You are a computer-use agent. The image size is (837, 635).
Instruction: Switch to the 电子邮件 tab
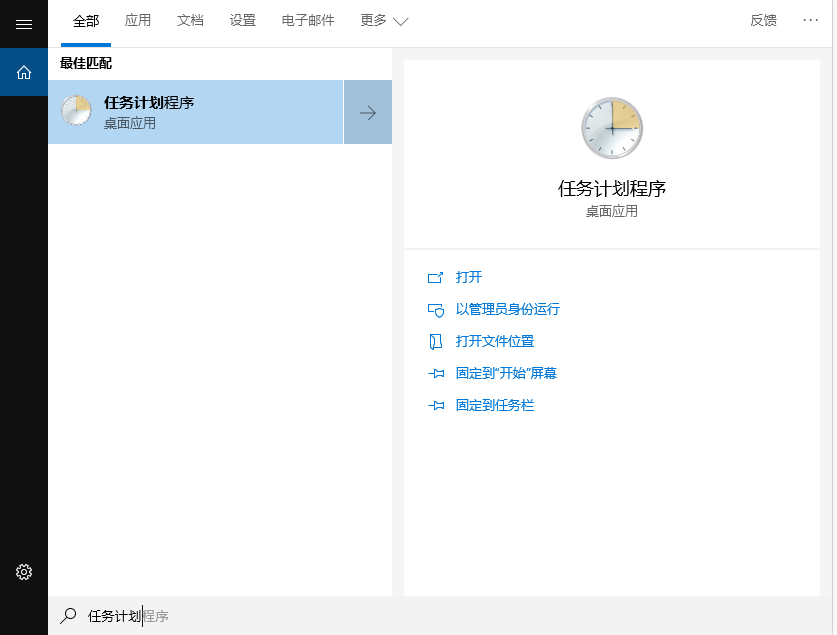click(308, 21)
